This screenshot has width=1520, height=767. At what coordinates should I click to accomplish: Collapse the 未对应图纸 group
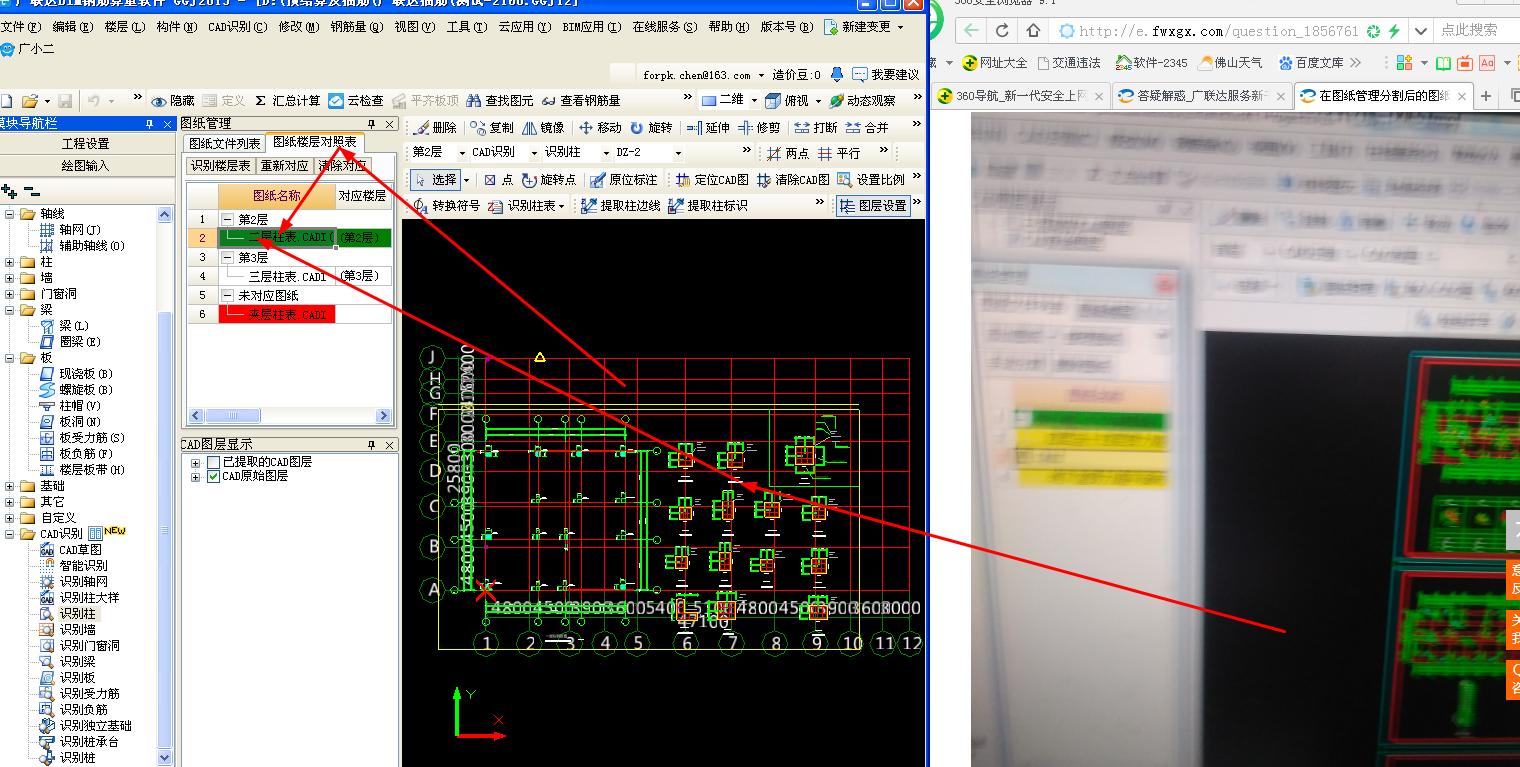pyautogui.click(x=228, y=295)
